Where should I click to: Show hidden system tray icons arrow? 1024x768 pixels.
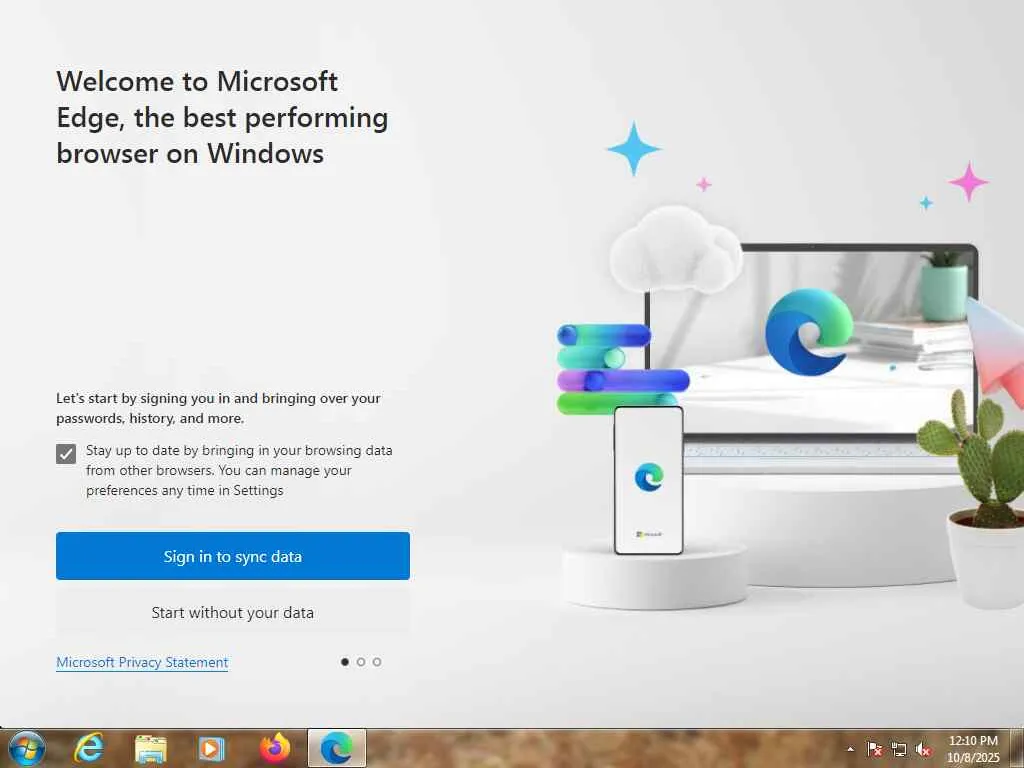point(850,749)
